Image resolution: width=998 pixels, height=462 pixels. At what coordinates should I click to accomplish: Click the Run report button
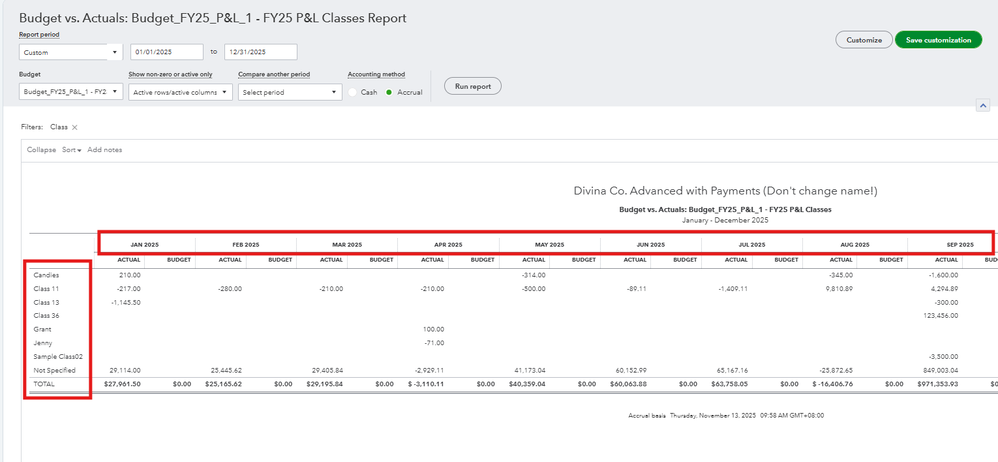(x=472, y=86)
